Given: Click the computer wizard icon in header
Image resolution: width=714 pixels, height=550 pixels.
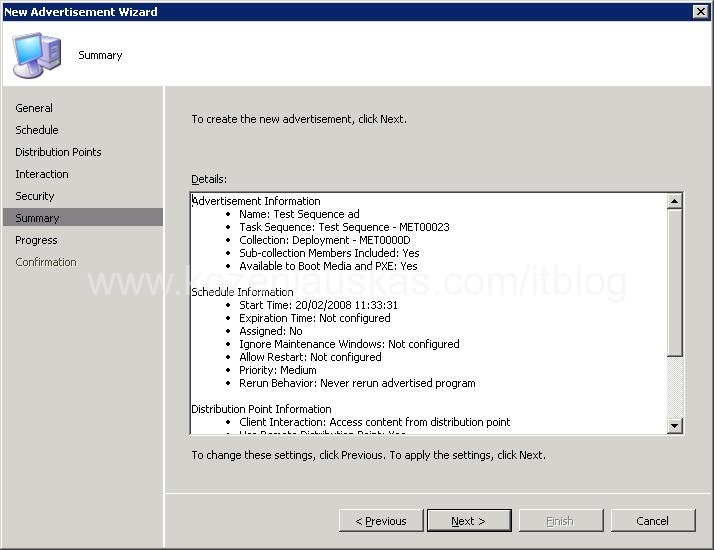Looking at the screenshot, I should (x=36, y=54).
